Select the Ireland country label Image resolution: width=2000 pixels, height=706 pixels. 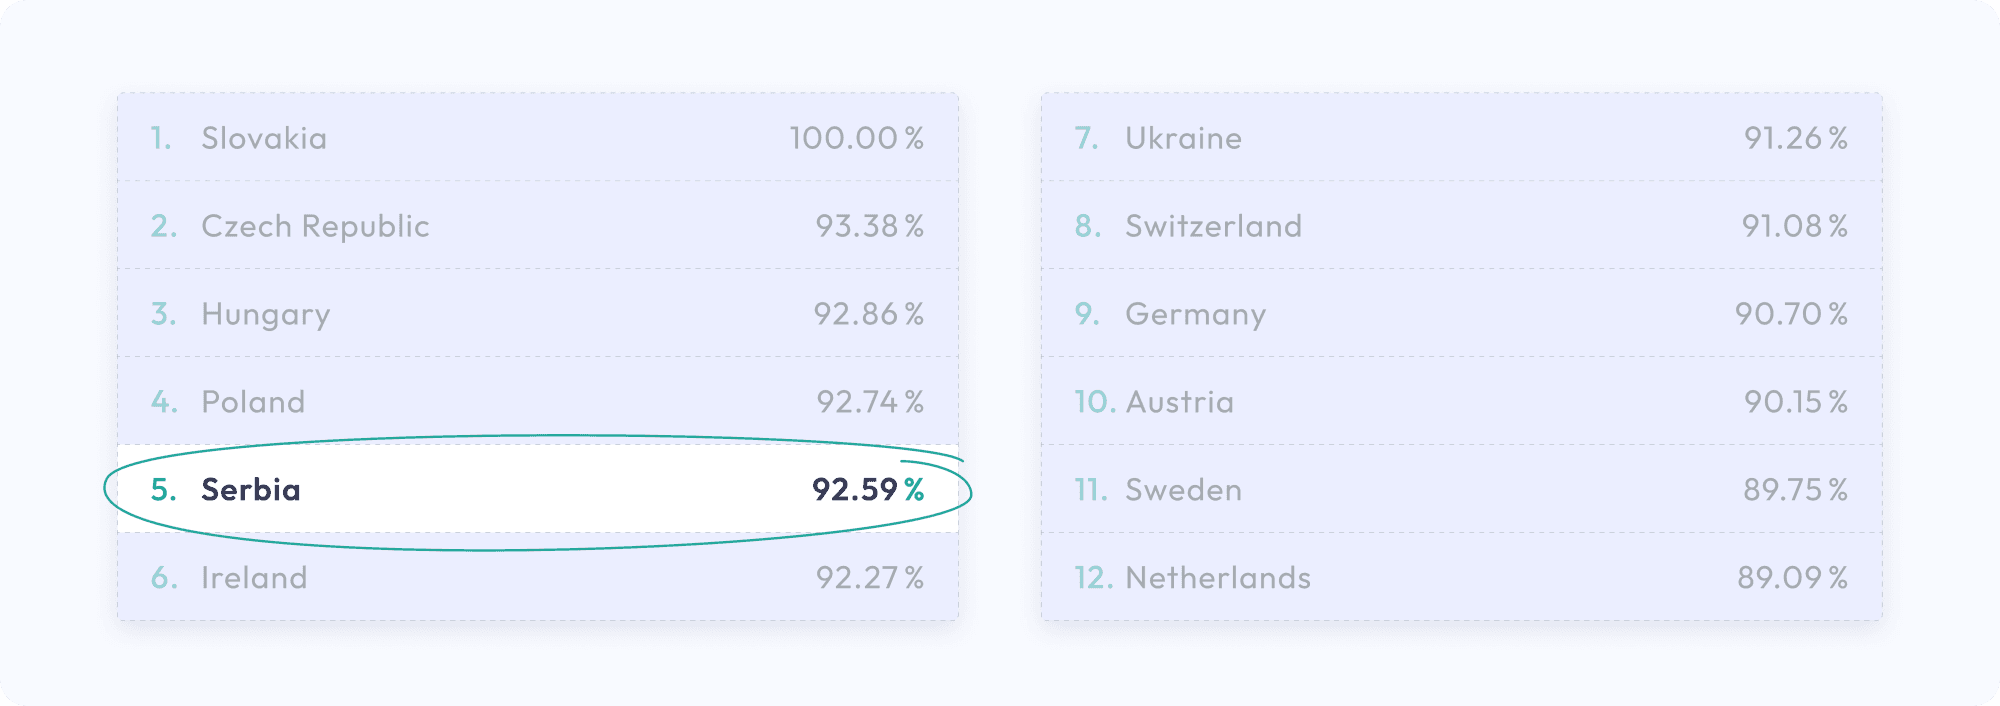pos(254,578)
